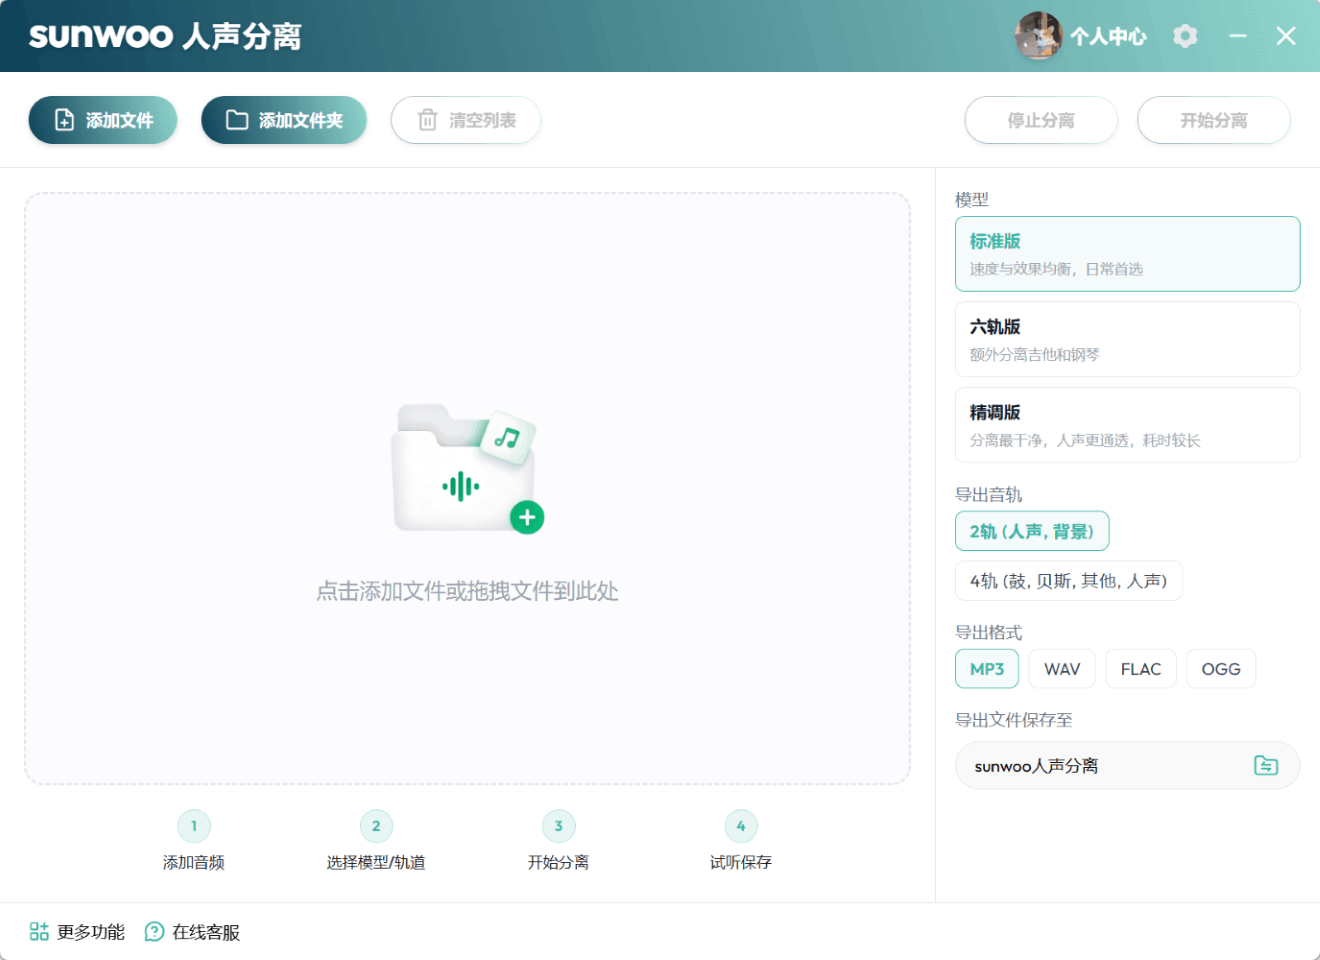Select 2轨 (人声, 背景) export tracks
The height and width of the screenshot is (960, 1320).
click(1032, 531)
